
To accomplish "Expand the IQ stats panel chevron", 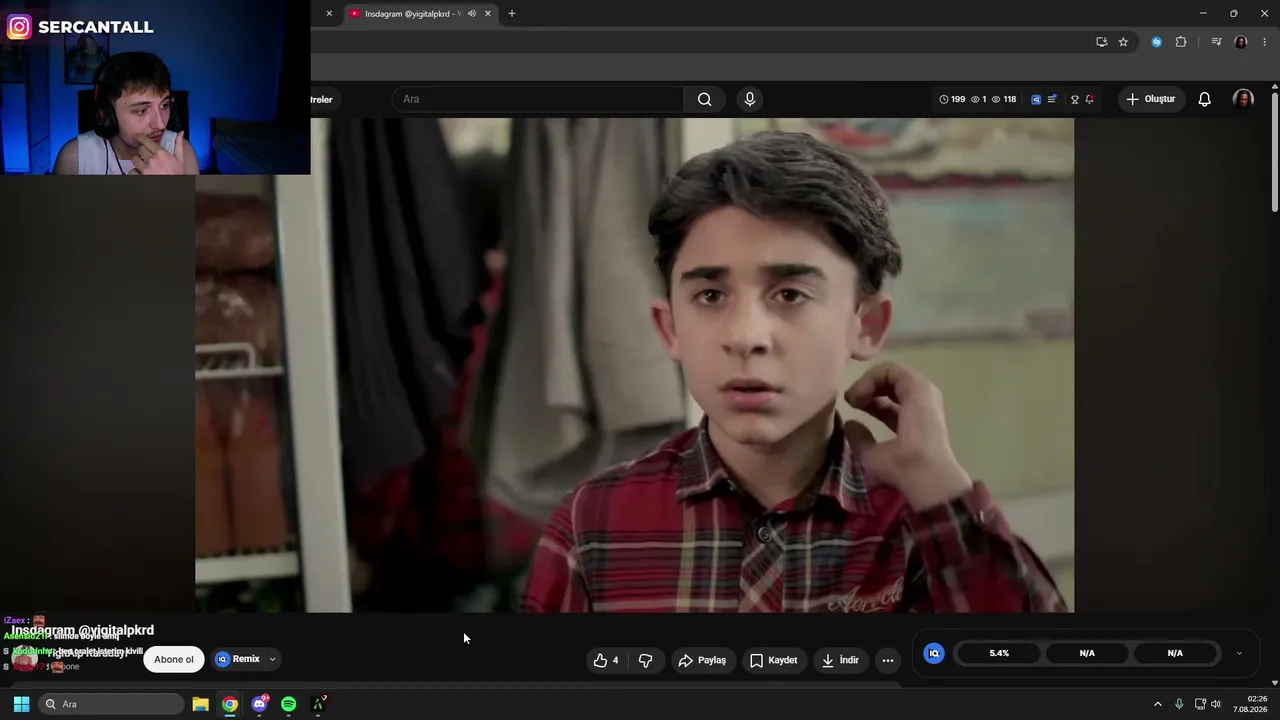I will (x=1239, y=653).
